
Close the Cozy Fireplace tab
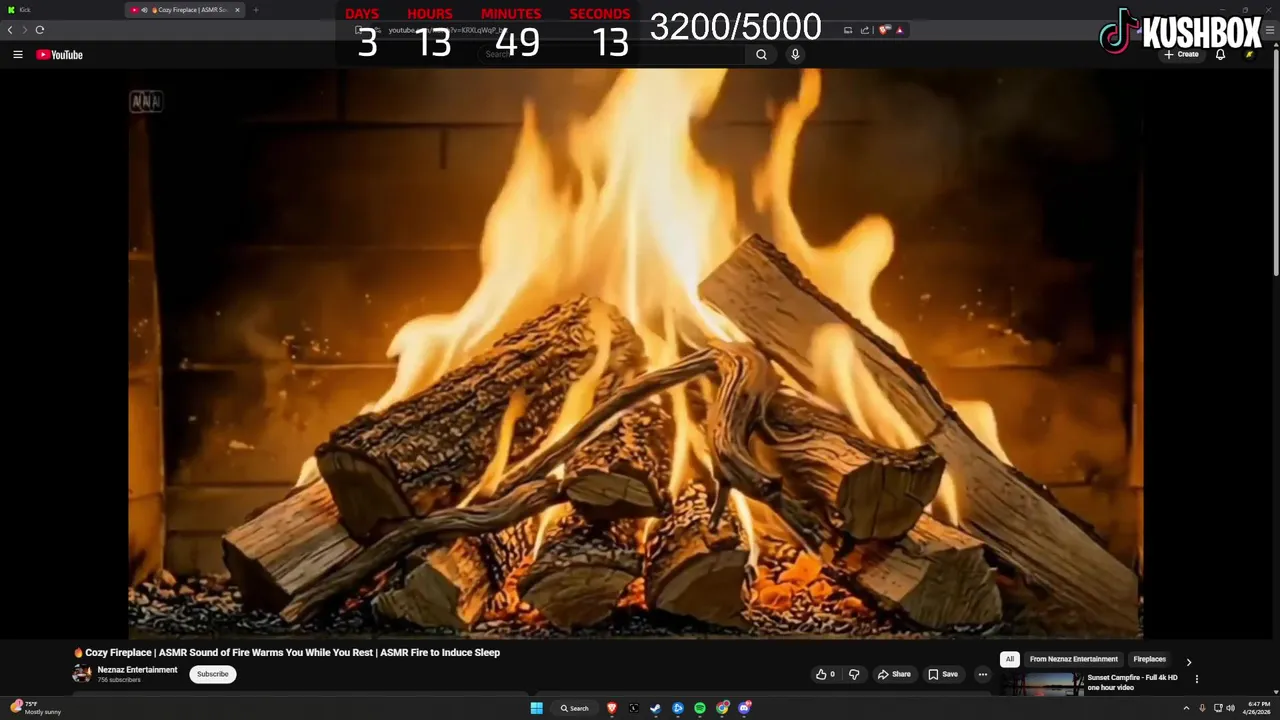(x=237, y=10)
